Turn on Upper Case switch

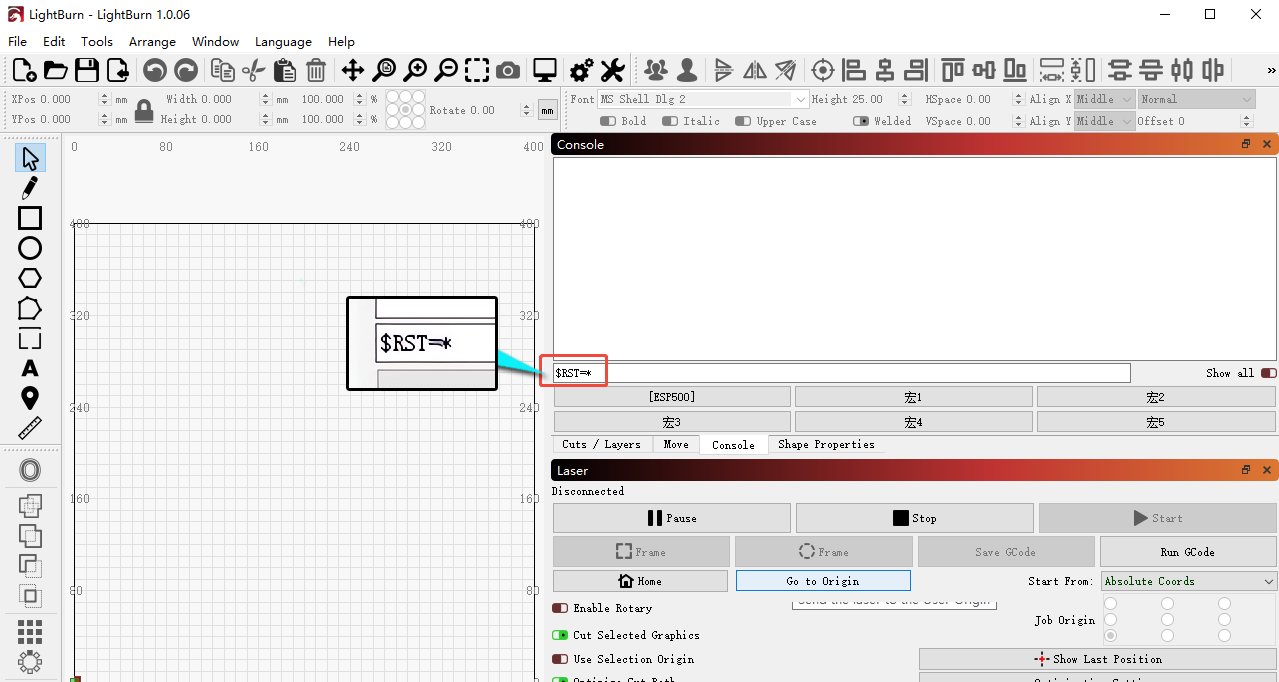pyautogui.click(x=743, y=121)
